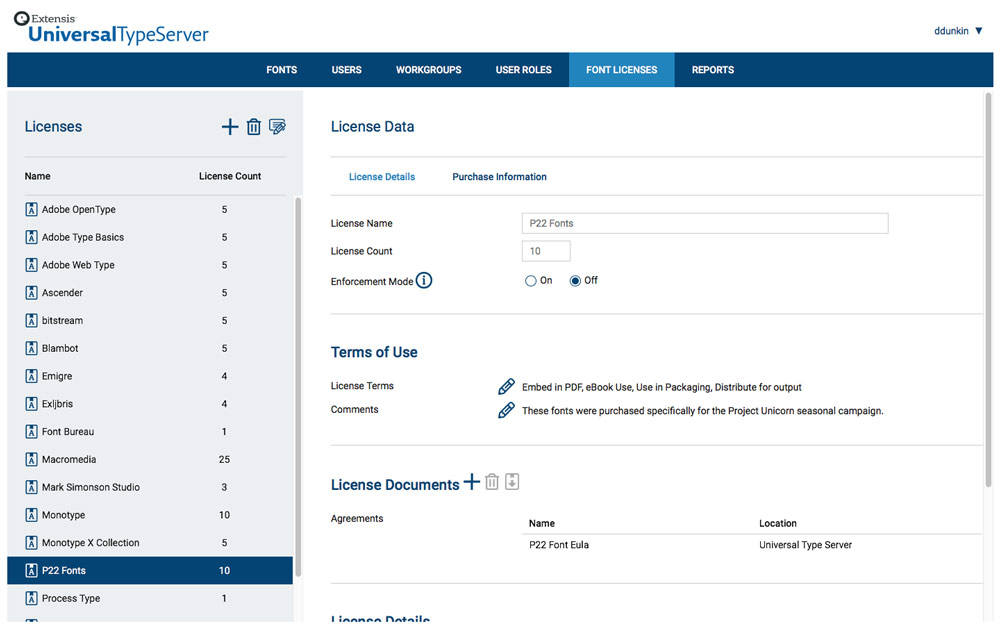Click the bitstream license icon
The height and width of the screenshot is (625, 1000).
(31, 320)
